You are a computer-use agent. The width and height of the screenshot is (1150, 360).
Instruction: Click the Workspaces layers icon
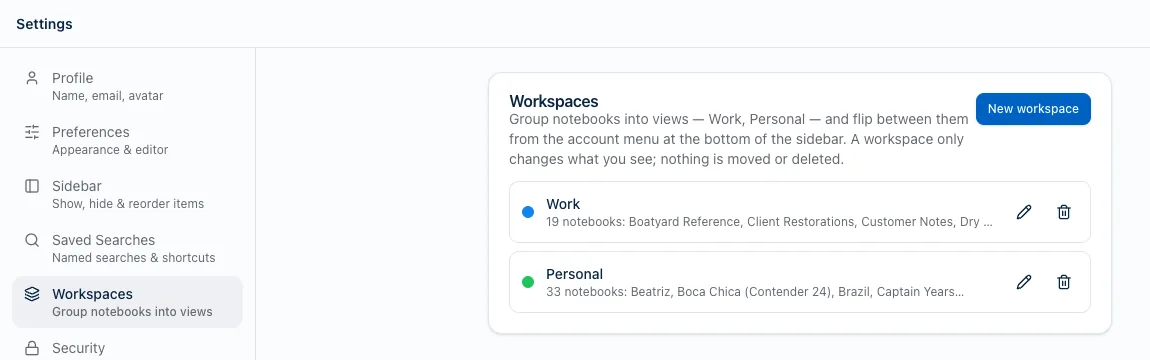[32, 294]
